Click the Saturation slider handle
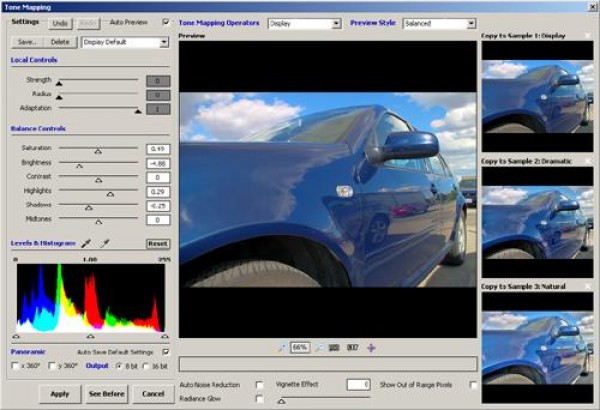Image resolution: width=600 pixels, height=410 pixels. click(97, 149)
